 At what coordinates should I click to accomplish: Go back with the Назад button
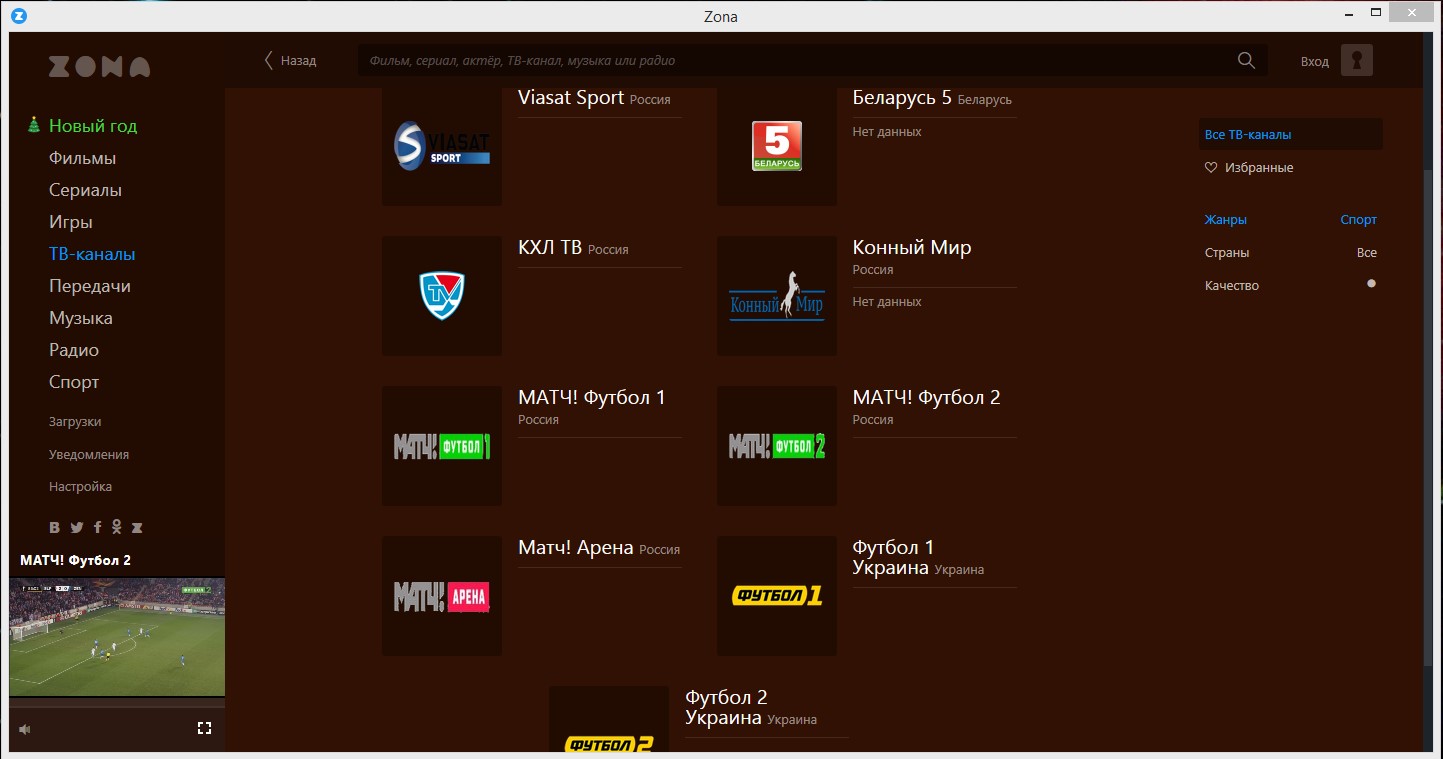tap(289, 60)
